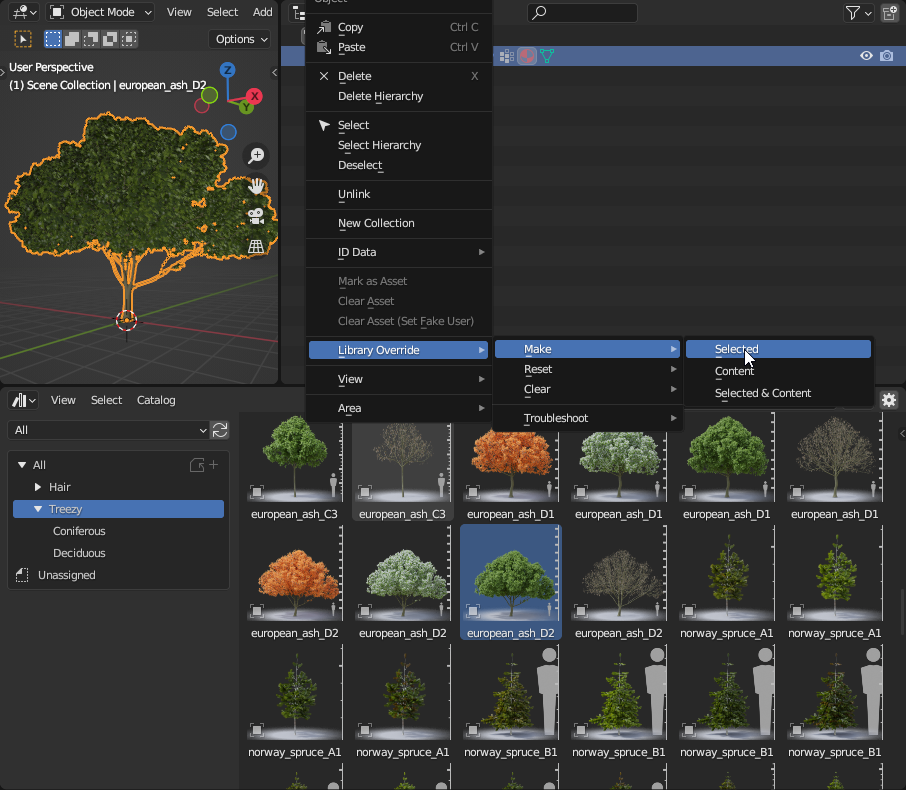The width and height of the screenshot is (906, 790).
Task: Click the pan hand icon in viewport
Action: click(257, 186)
